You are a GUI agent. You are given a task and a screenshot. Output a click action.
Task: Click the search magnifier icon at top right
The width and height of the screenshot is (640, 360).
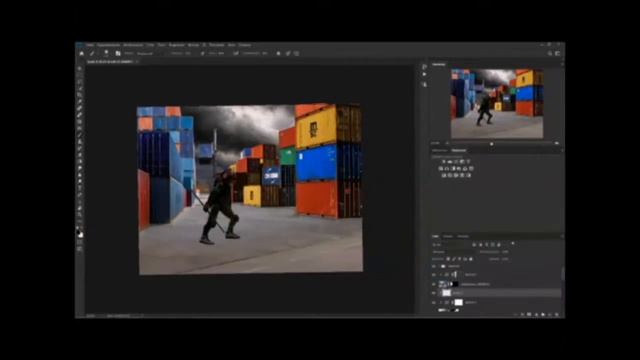tap(550, 53)
